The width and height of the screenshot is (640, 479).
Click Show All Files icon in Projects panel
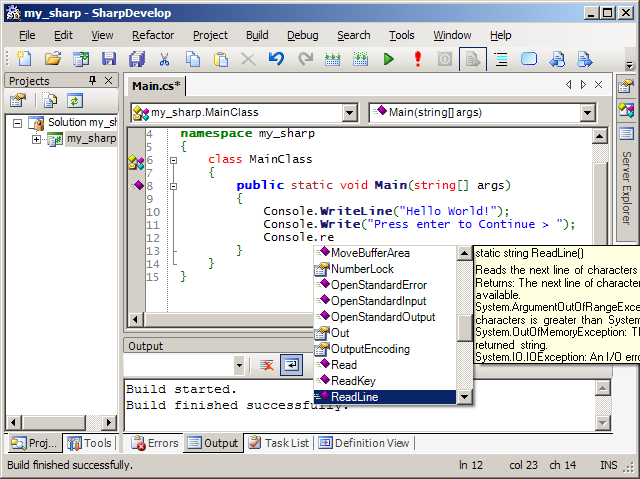coord(50,100)
